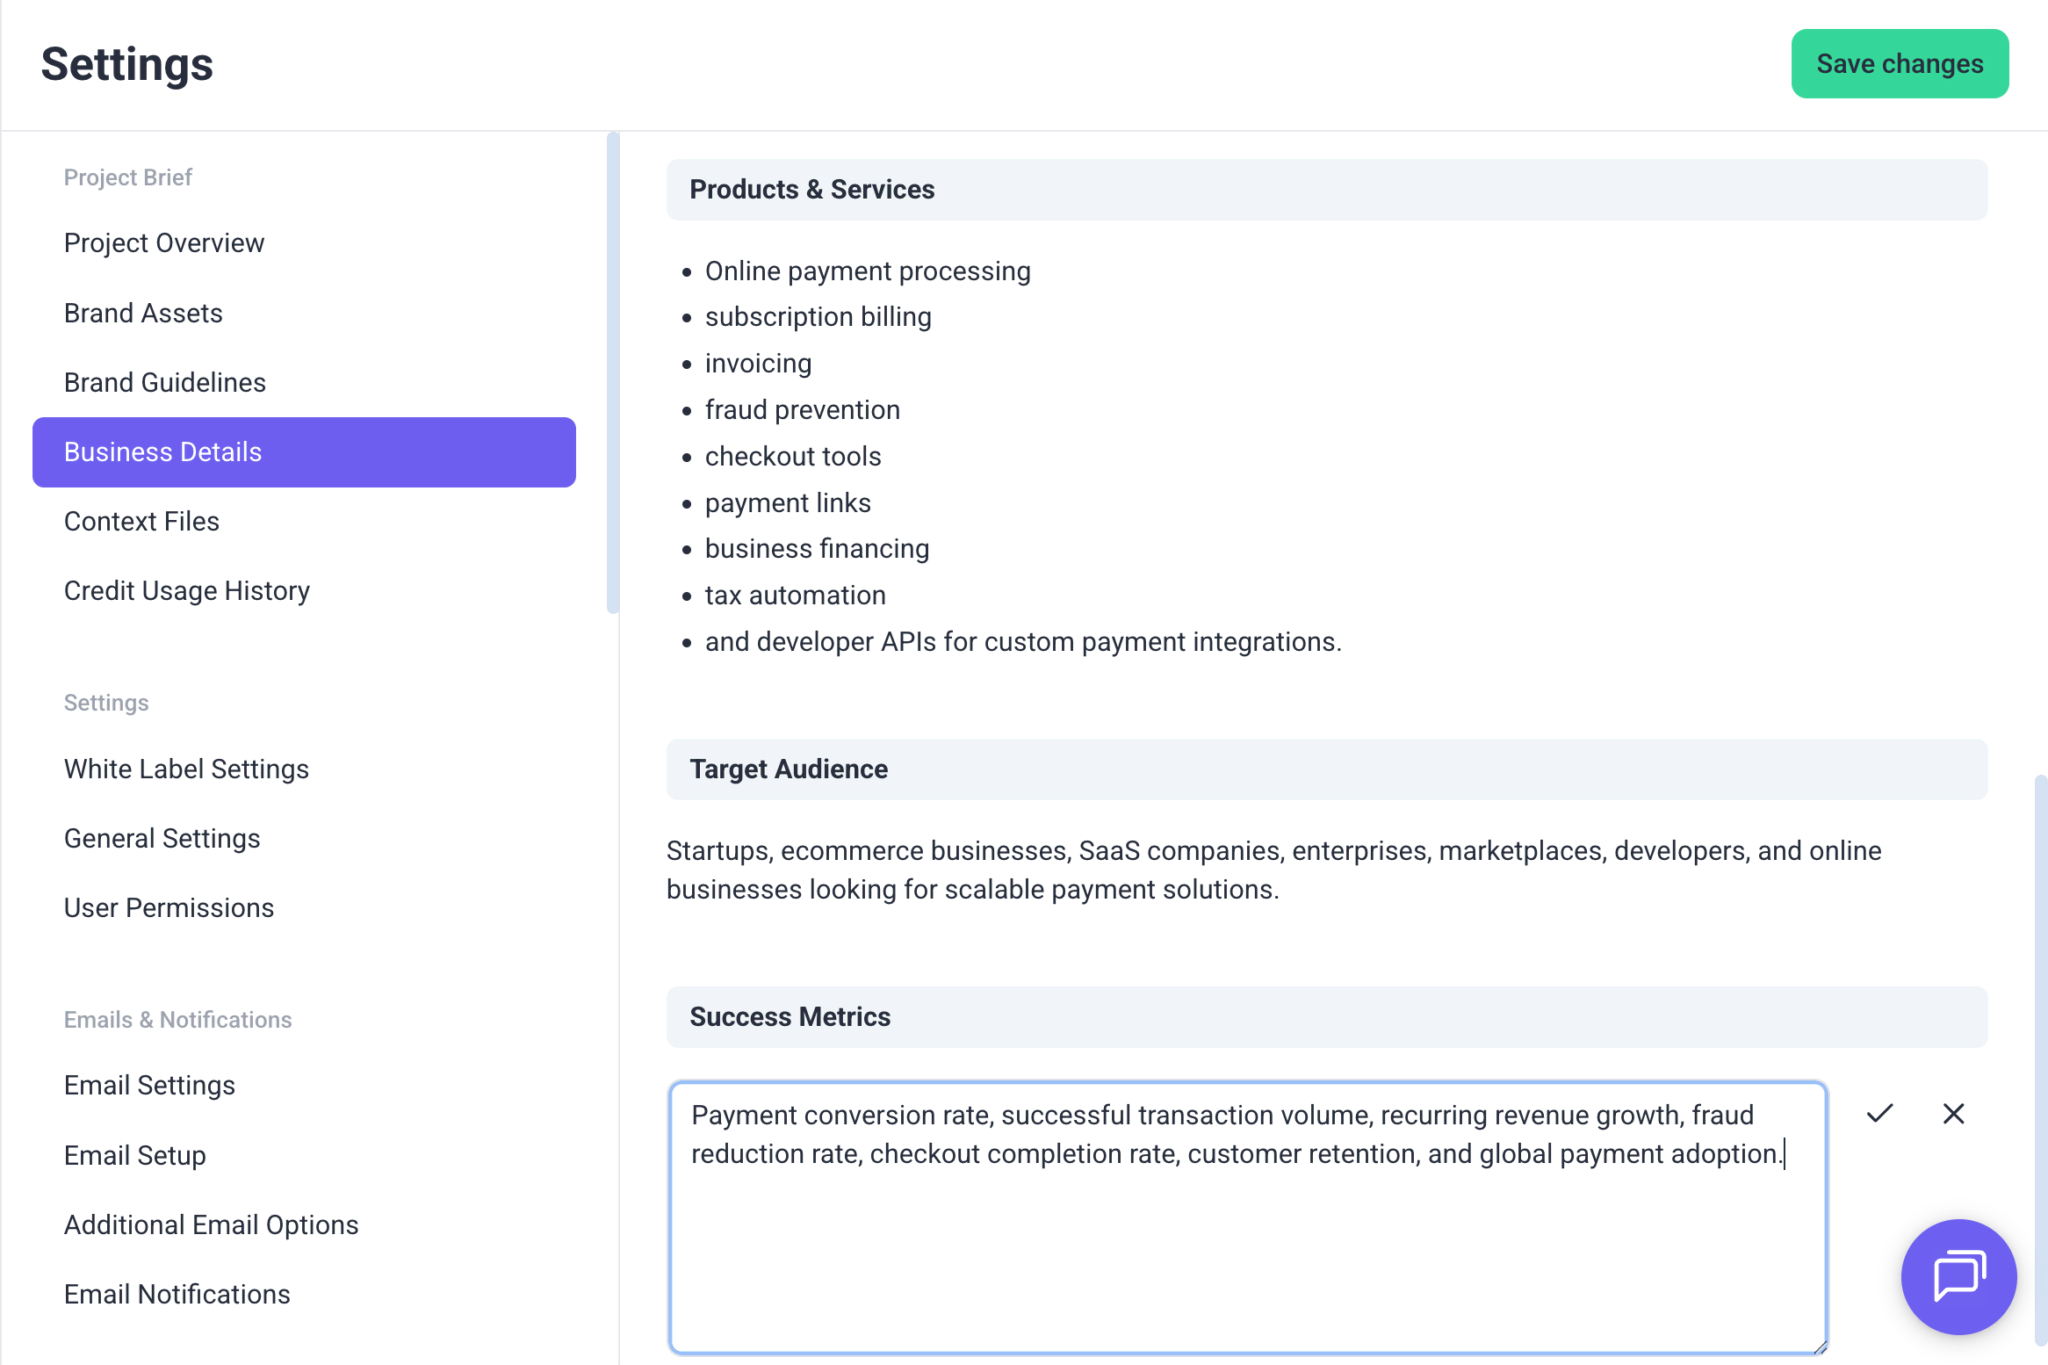Confirm Success Metrics edit with checkmark icon
Image resolution: width=2048 pixels, height=1365 pixels.
[1880, 1113]
